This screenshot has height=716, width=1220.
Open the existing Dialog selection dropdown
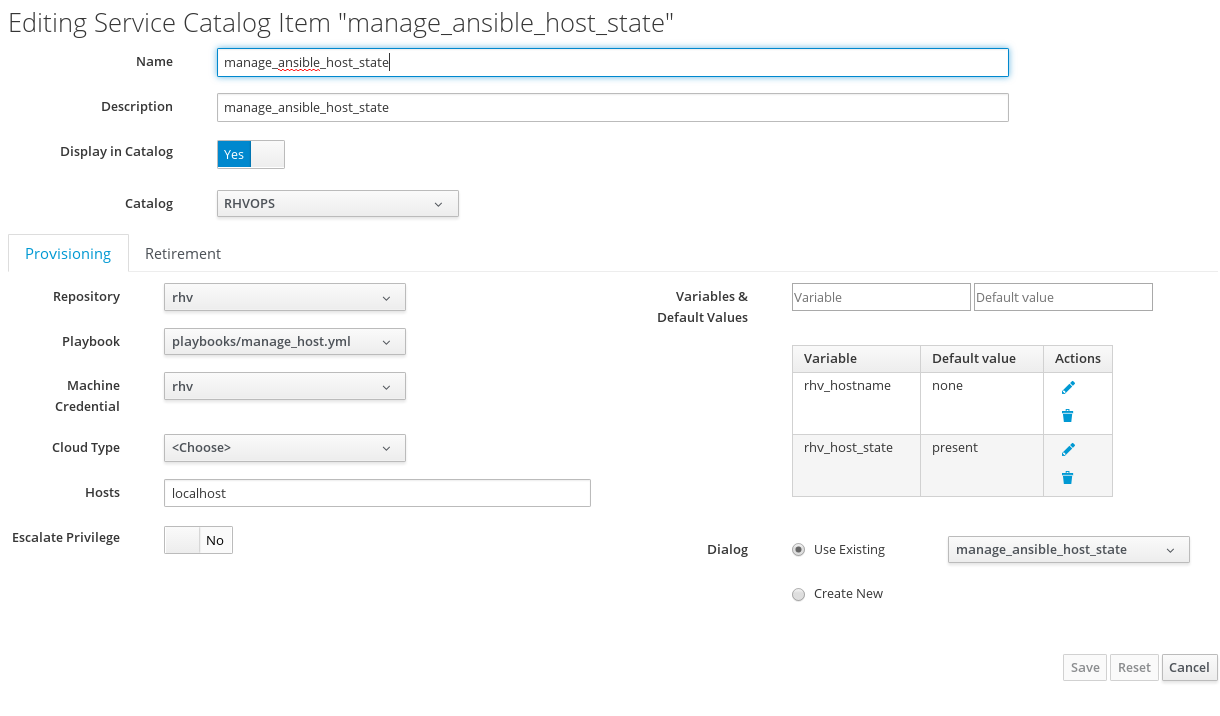[x=1069, y=550]
